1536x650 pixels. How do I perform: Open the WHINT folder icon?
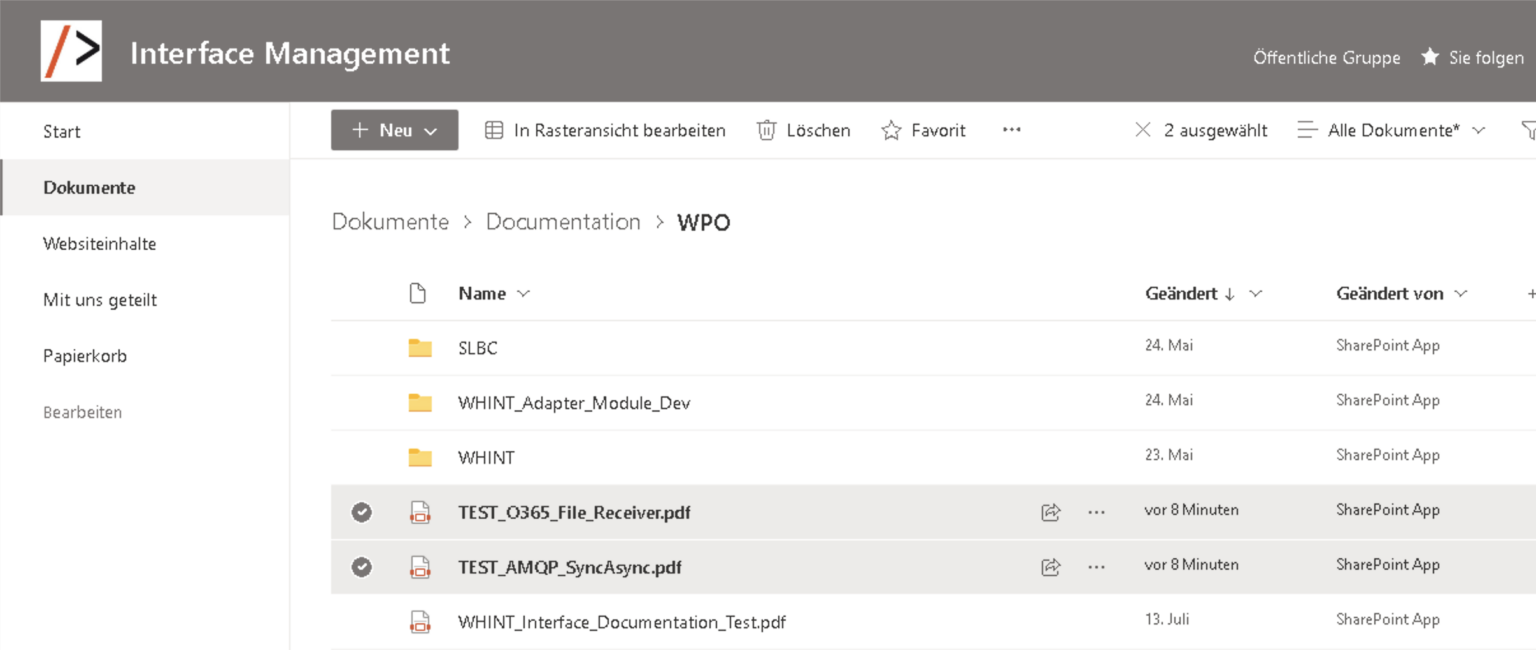point(420,457)
